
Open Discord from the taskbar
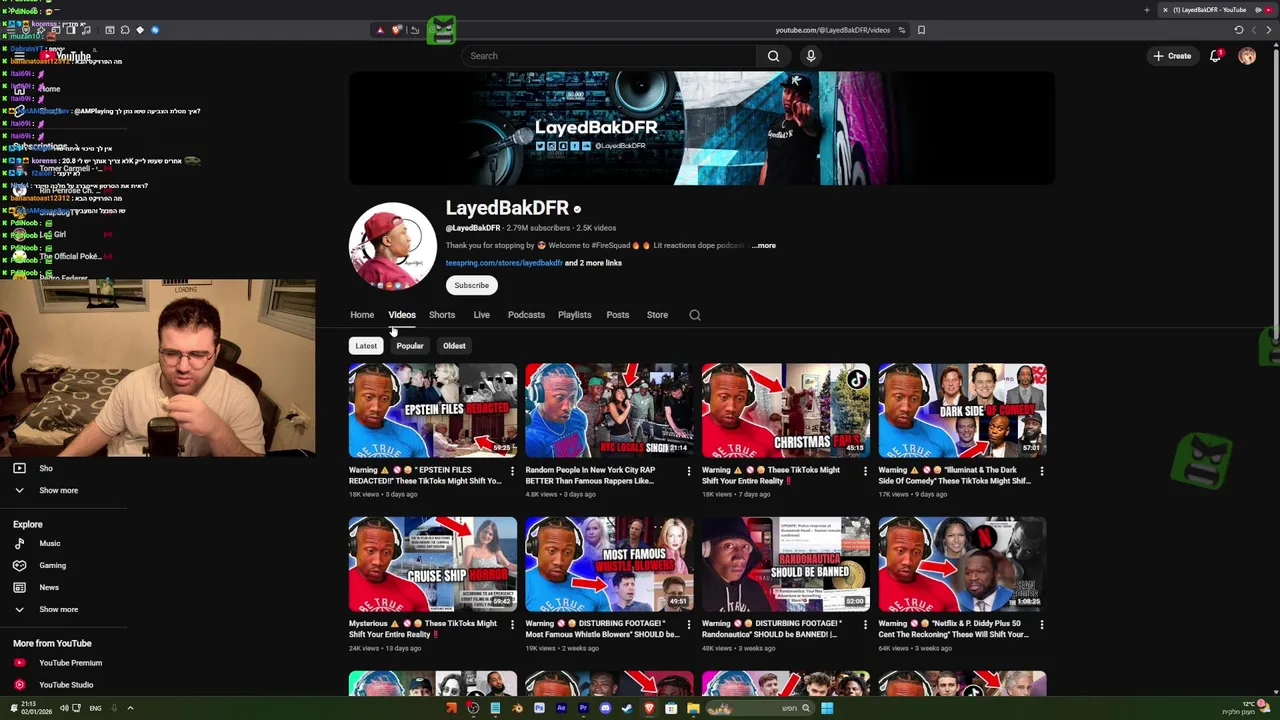click(605, 709)
